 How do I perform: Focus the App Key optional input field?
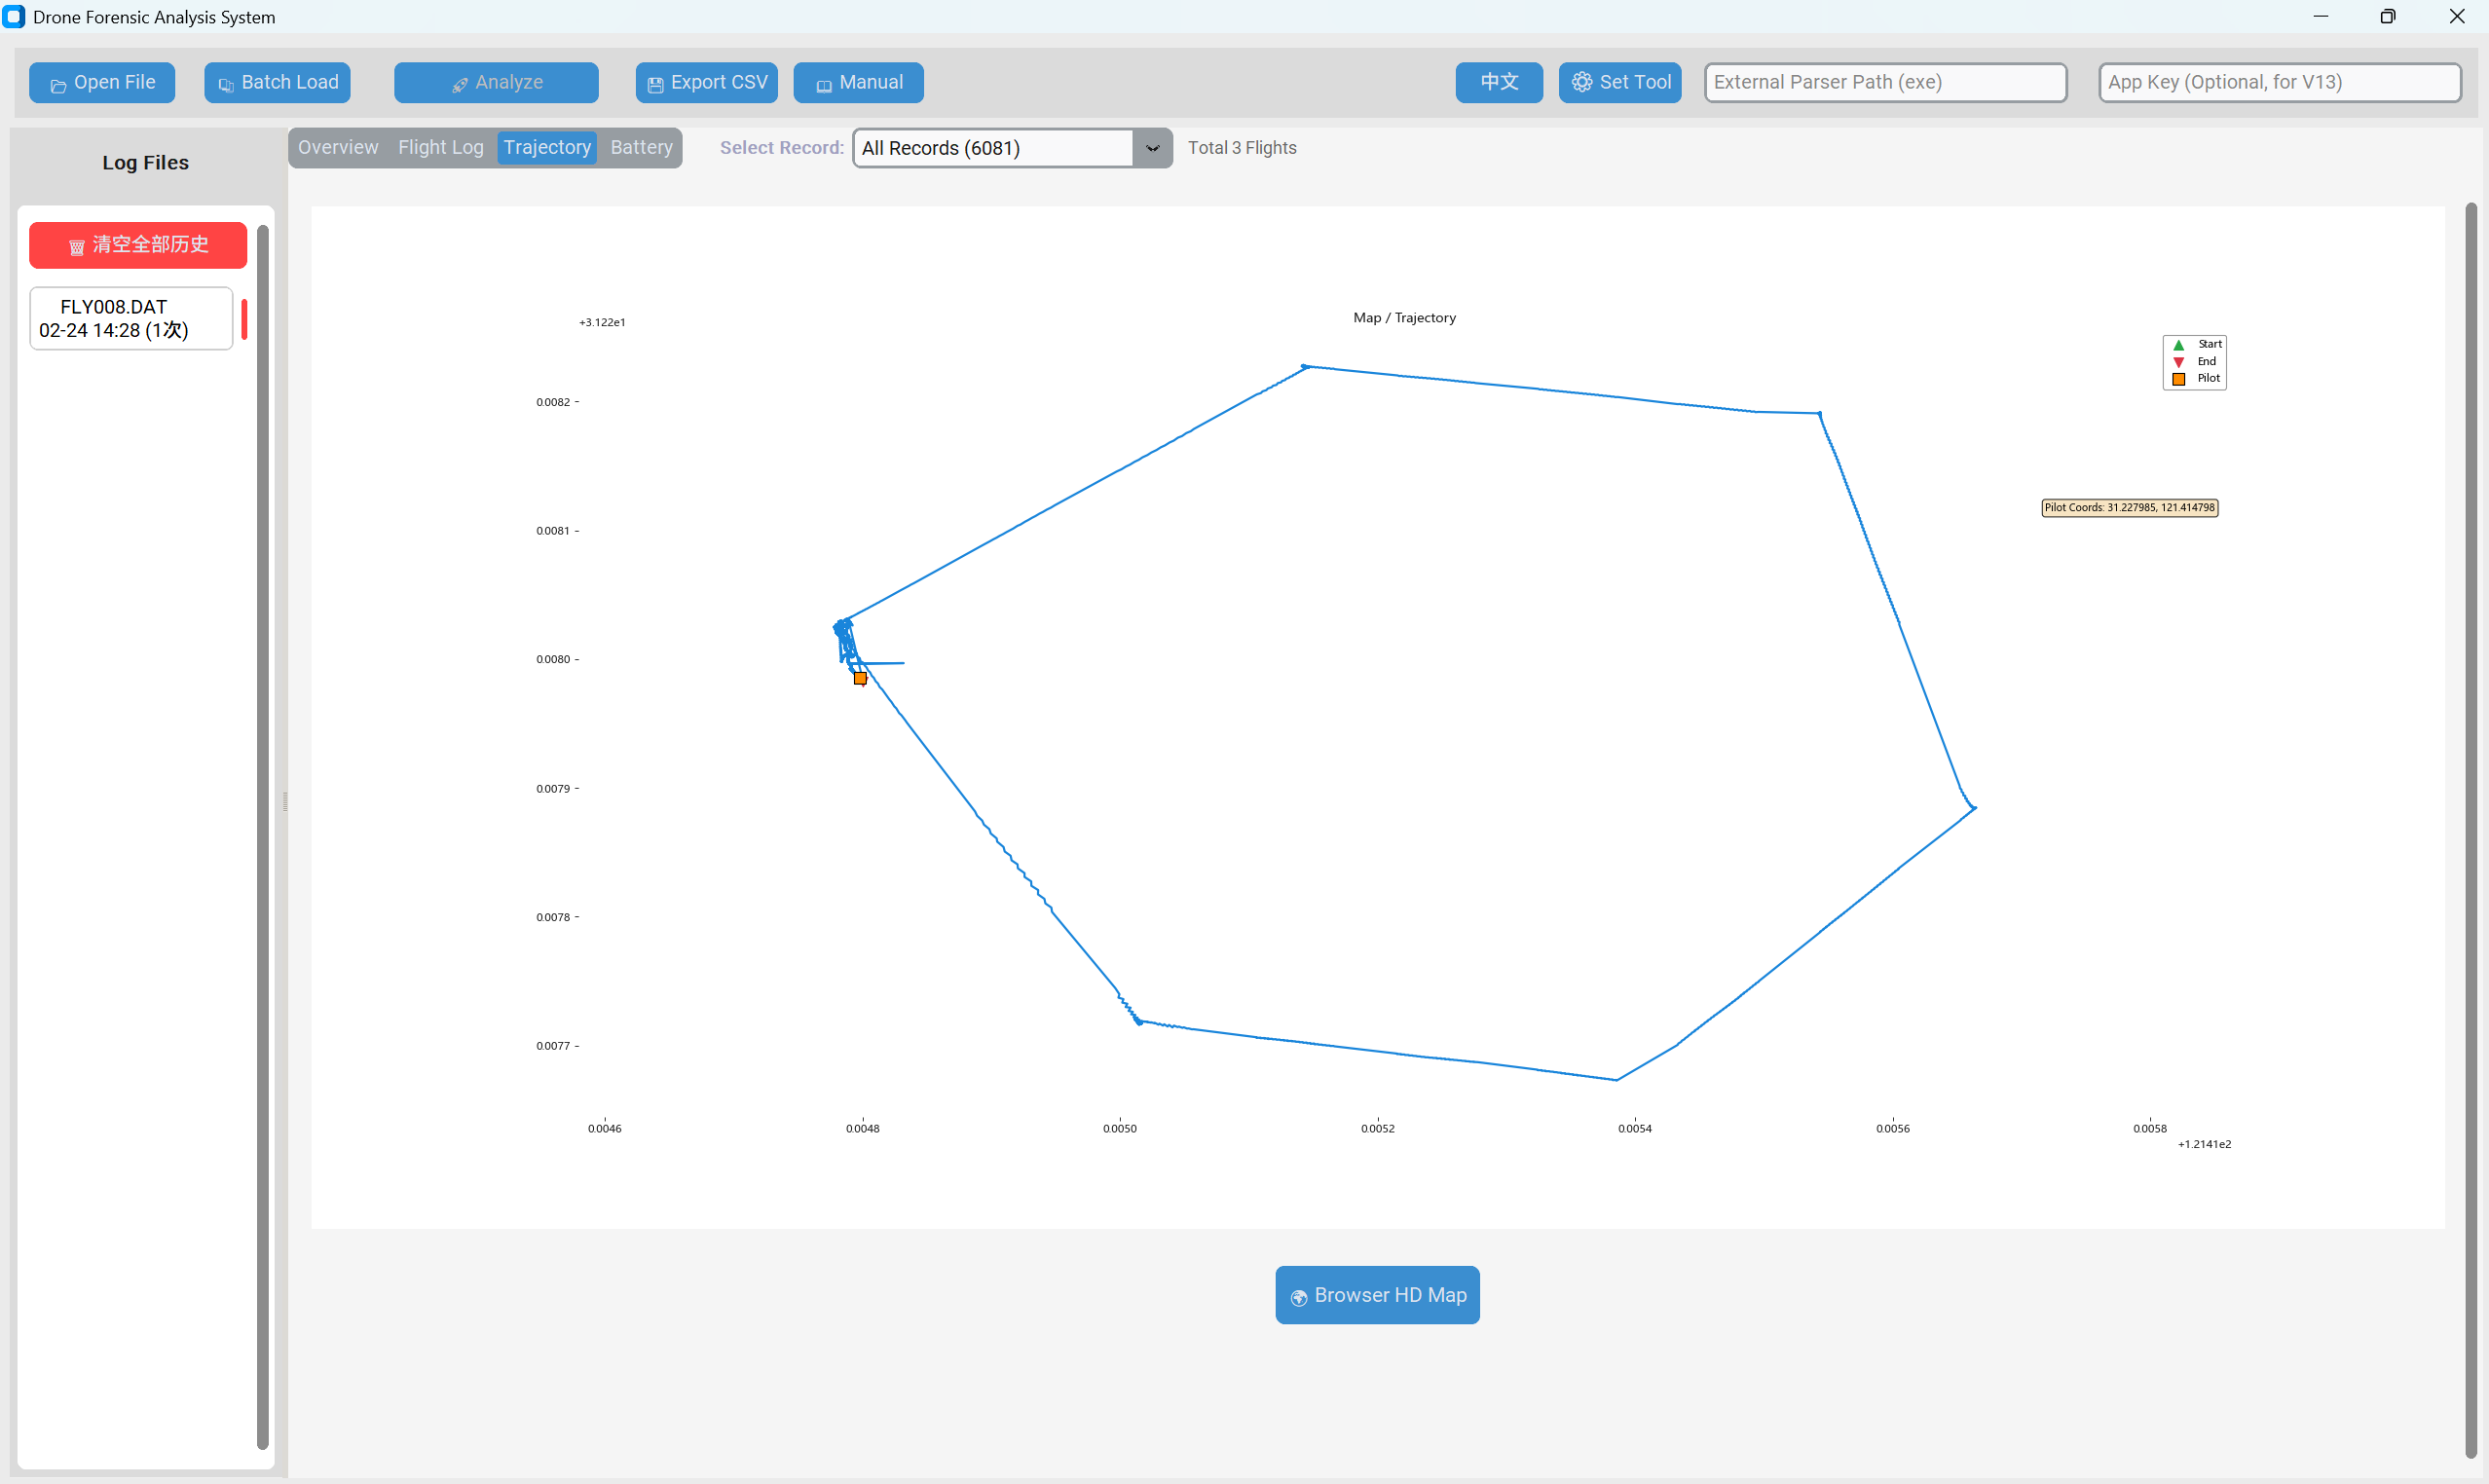click(x=2279, y=82)
